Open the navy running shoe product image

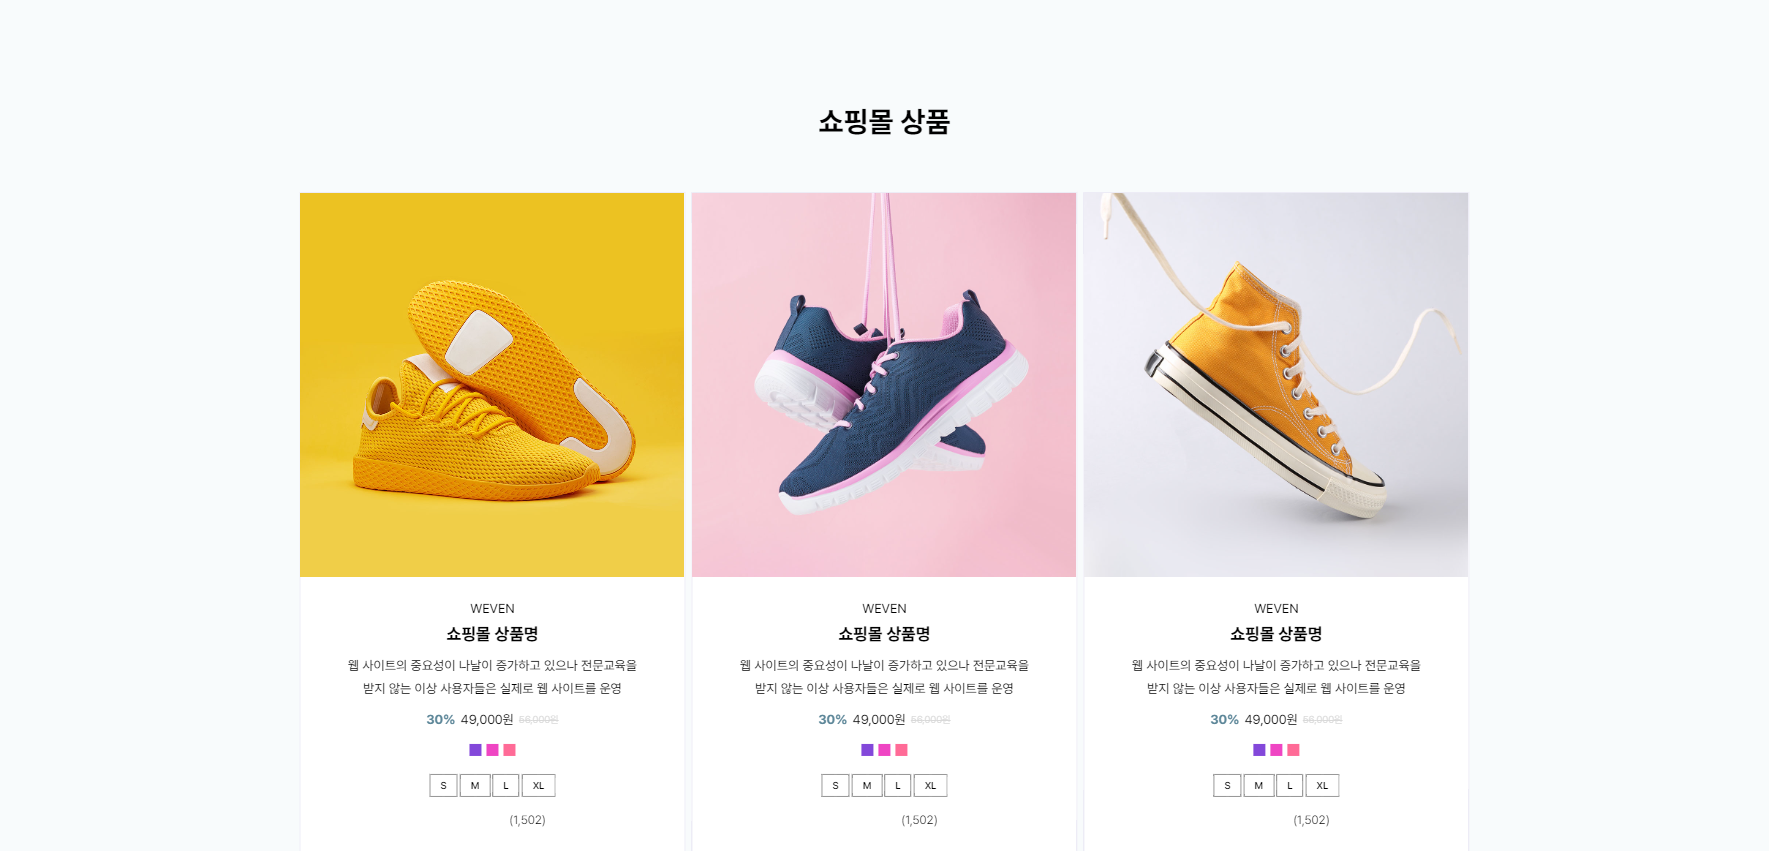click(884, 385)
